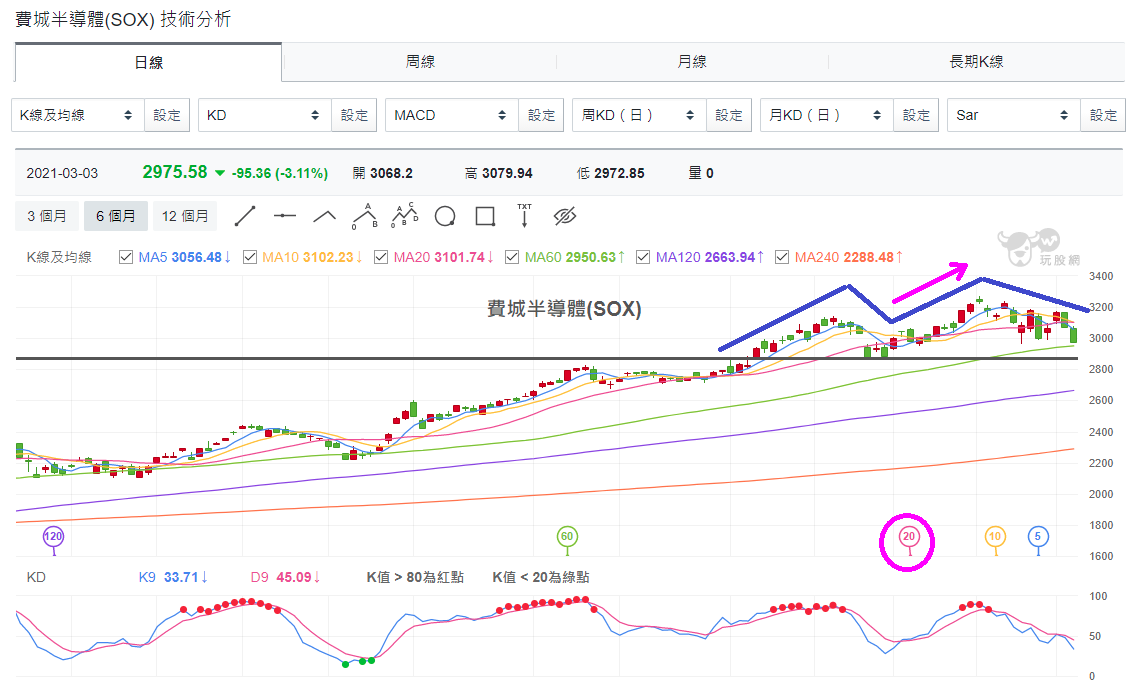The height and width of the screenshot is (683, 1129).
Task: Uncheck the MA240 moving average checkbox
Action: (x=781, y=257)
